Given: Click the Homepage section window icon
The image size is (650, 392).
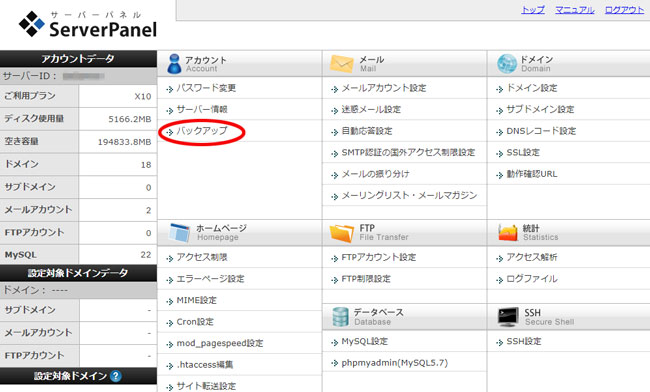Looking at the screenshot, I should 179,232.
